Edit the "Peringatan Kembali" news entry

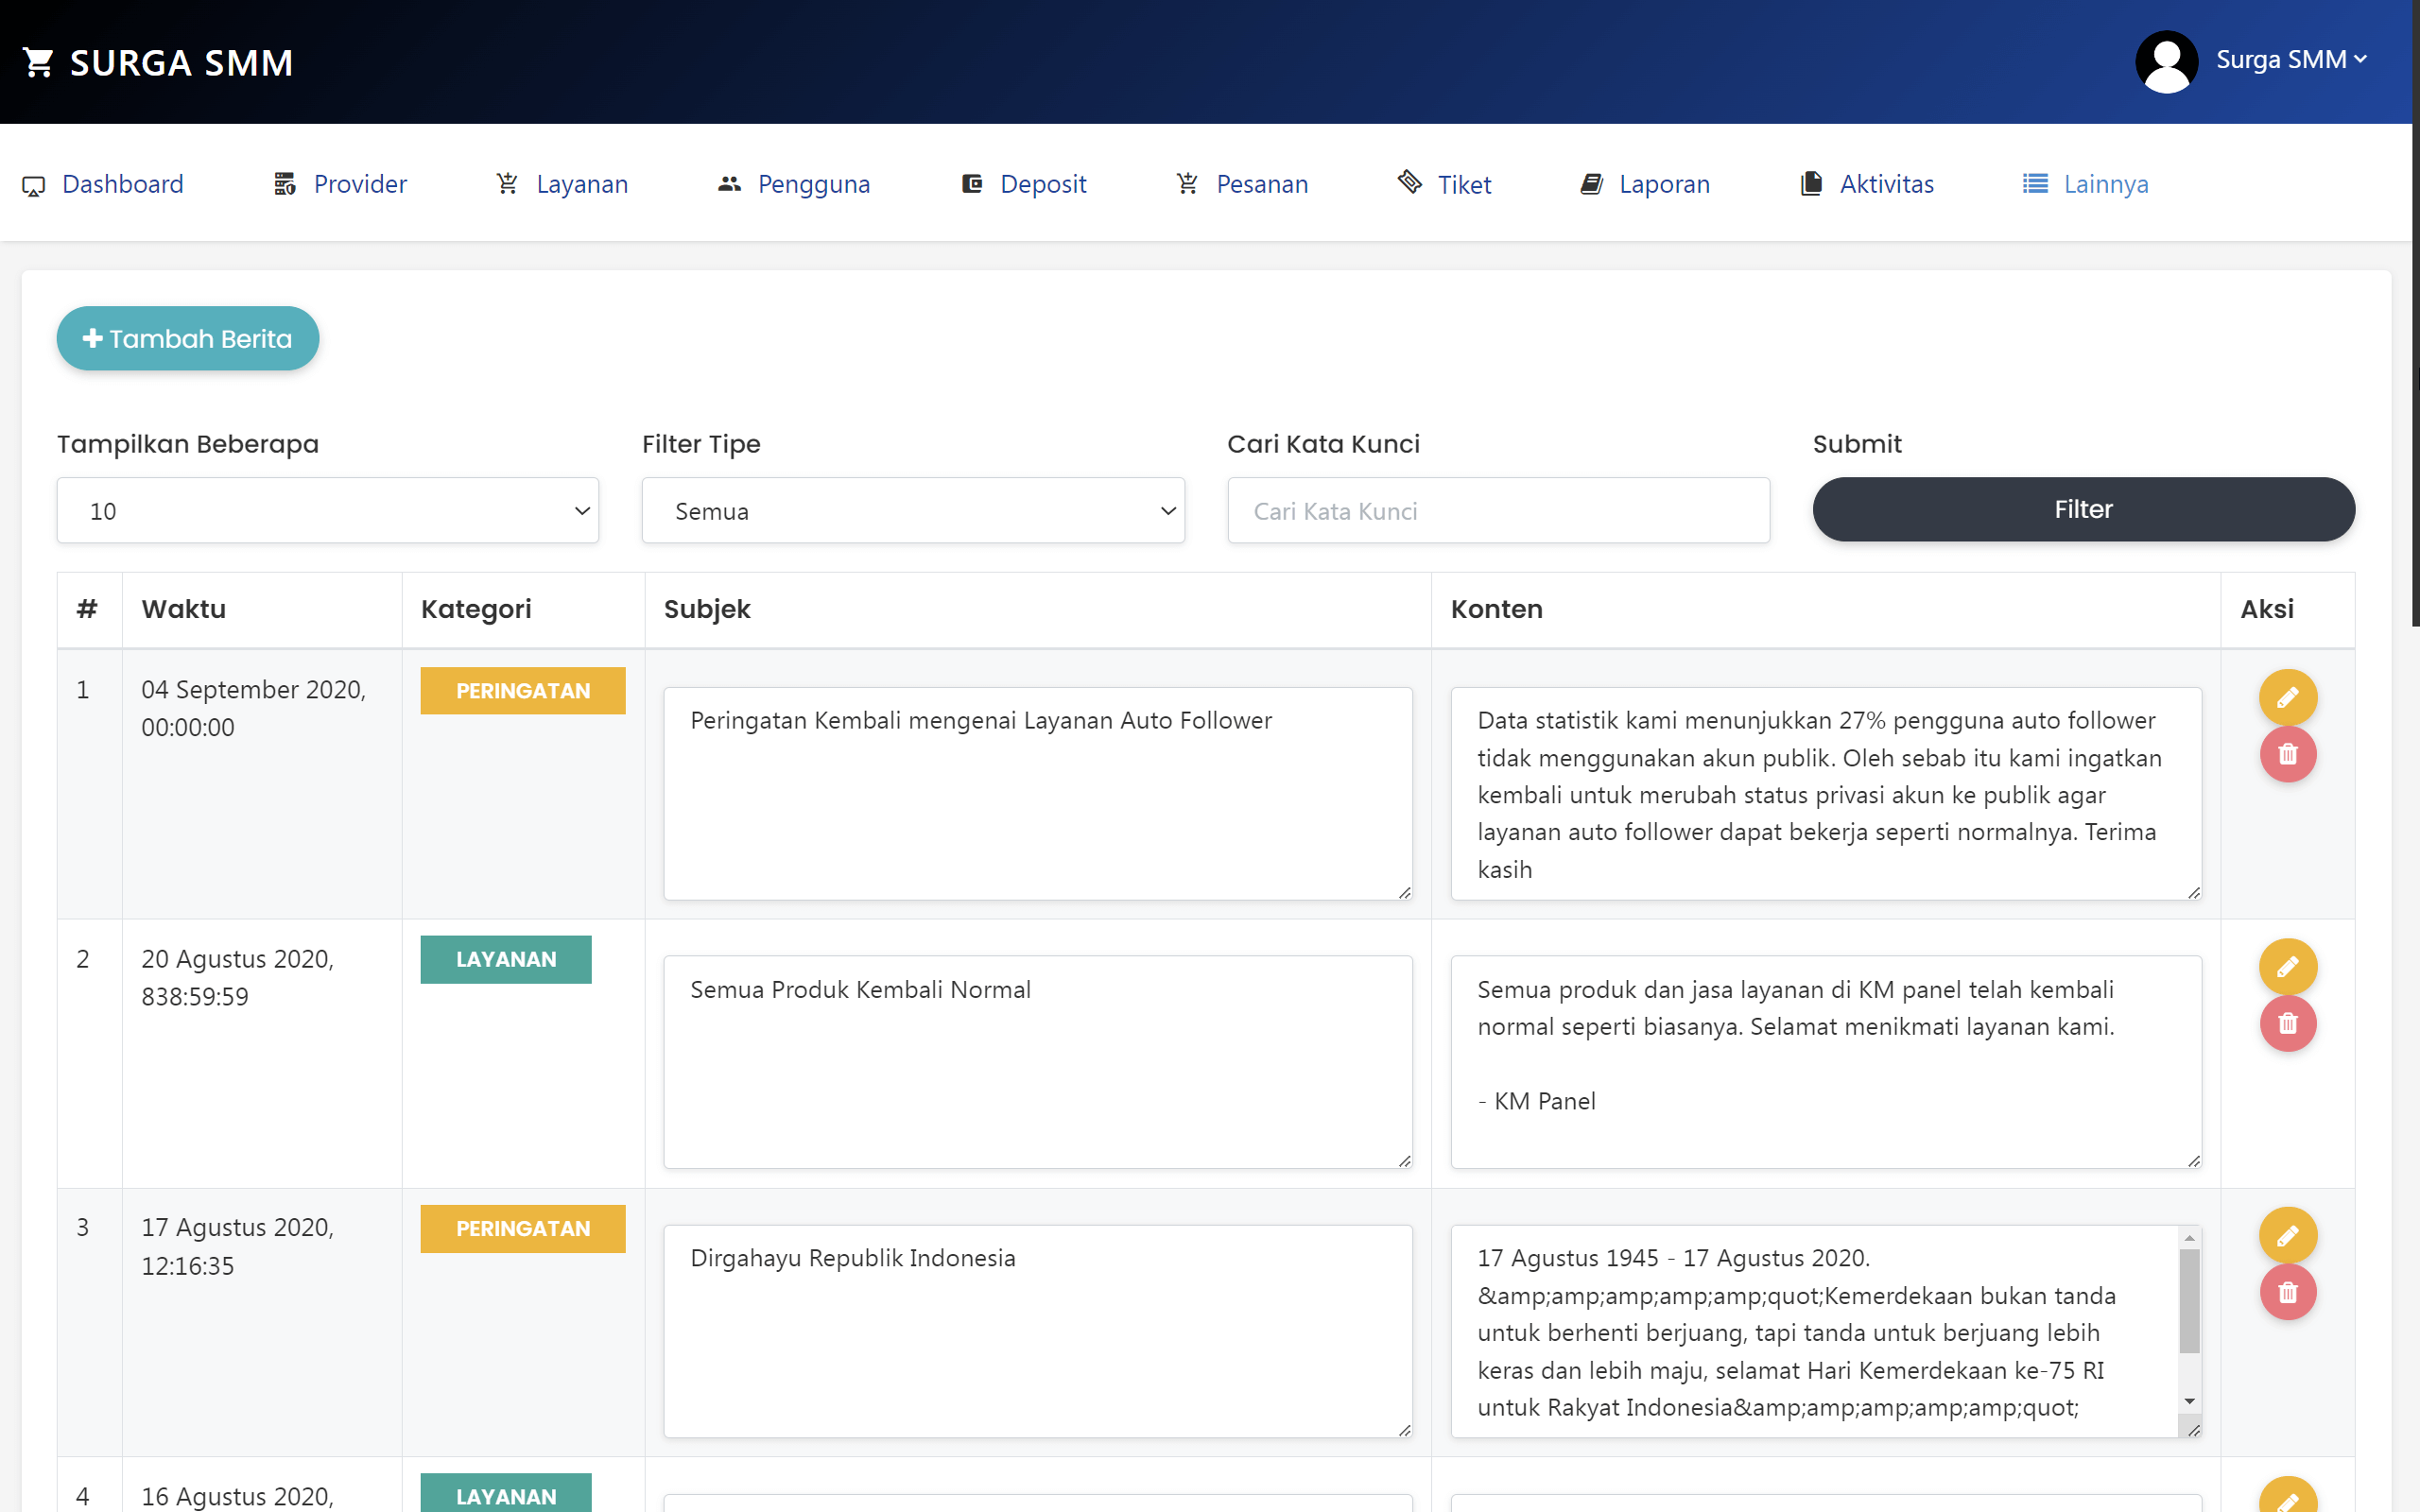[x=2288, y=697]
